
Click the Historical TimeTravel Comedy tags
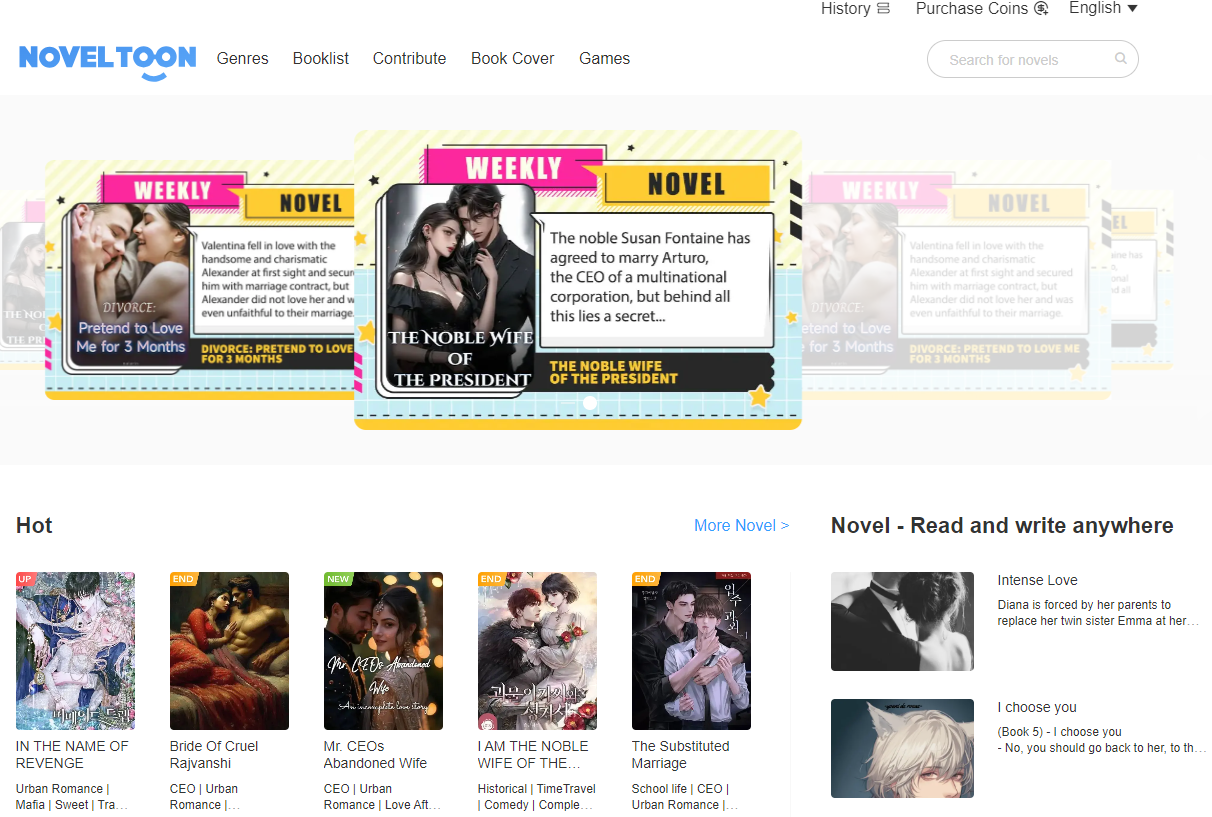click(x=537, y=797)
